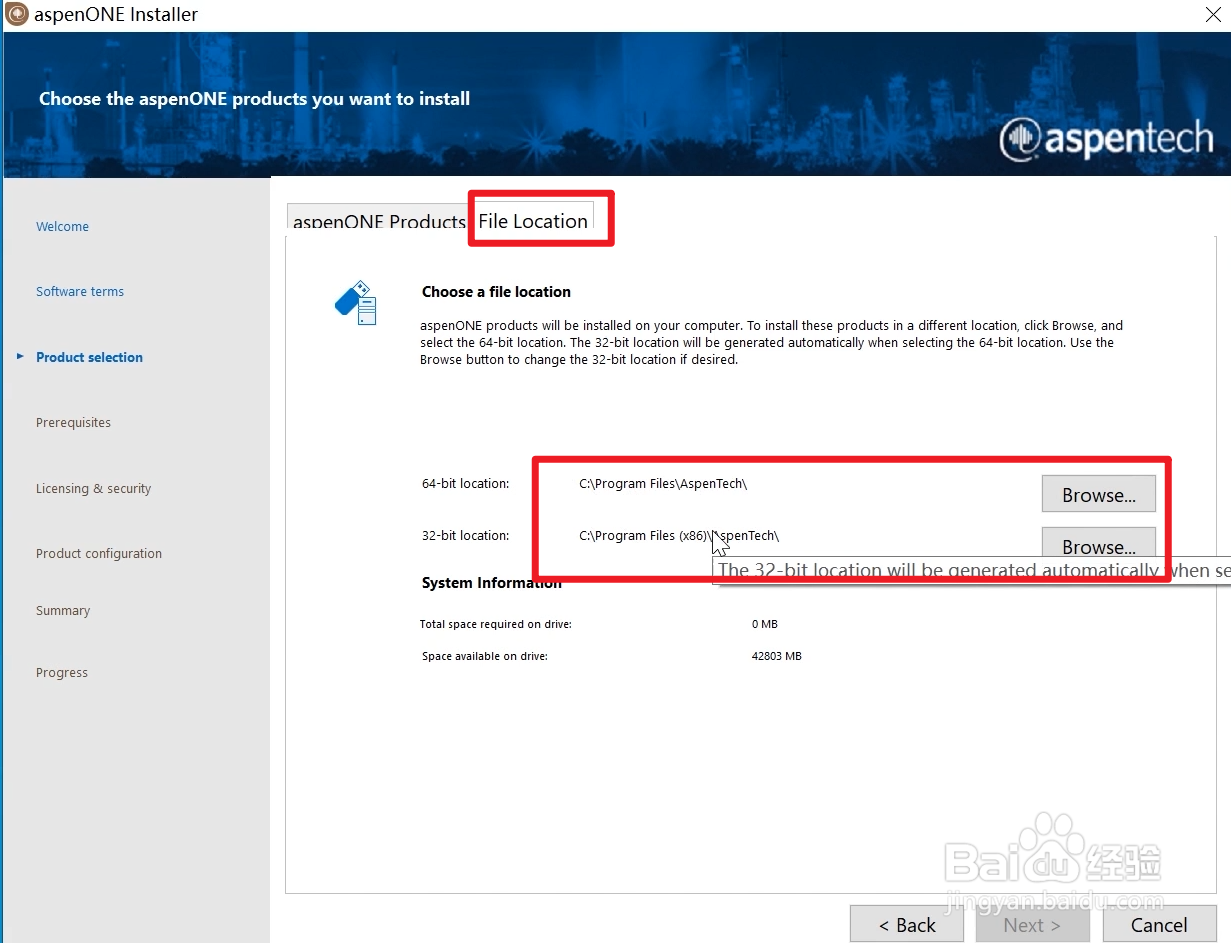Viewport: 1231px width, 943px height.
Task: Open the Progress step
Action: click(62, 673)
